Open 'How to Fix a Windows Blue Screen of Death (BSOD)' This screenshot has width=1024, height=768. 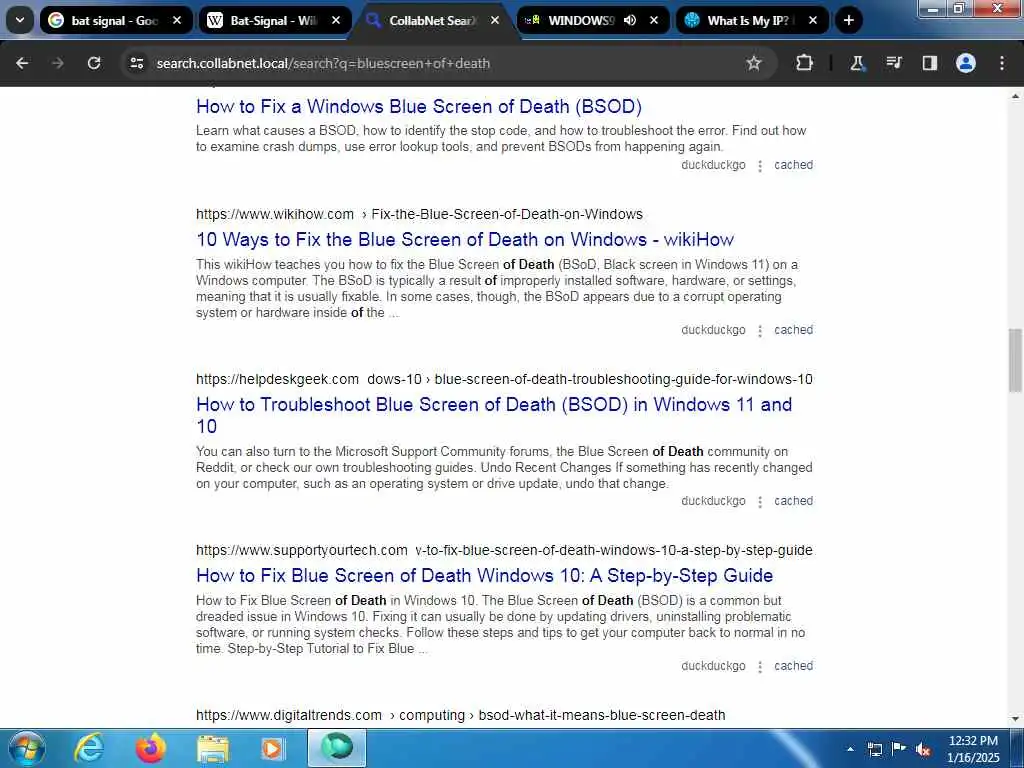point(419,106)
